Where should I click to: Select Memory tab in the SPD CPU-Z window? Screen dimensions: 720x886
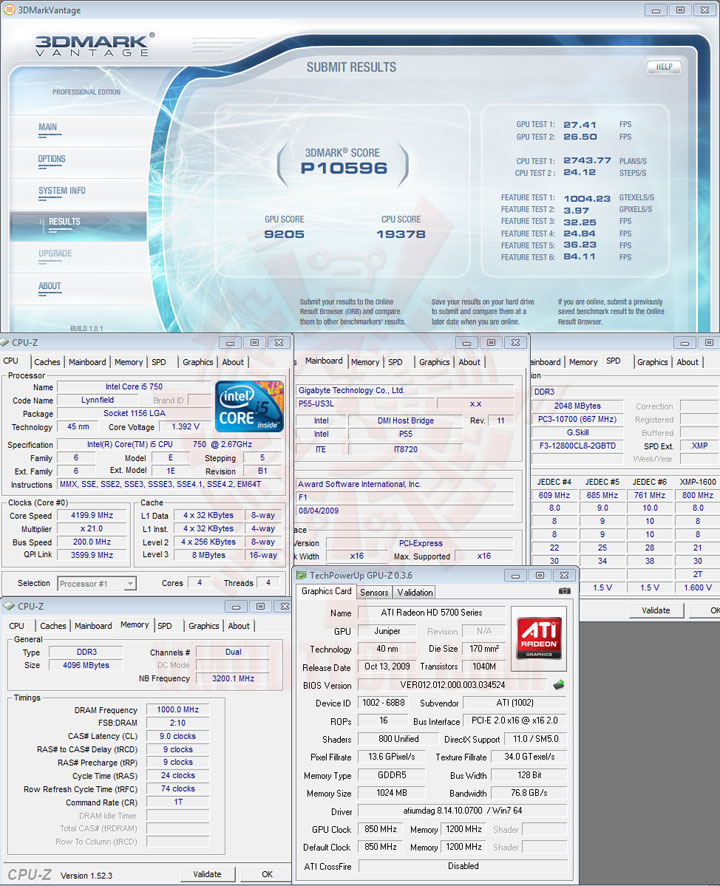[x=583, y=362]
